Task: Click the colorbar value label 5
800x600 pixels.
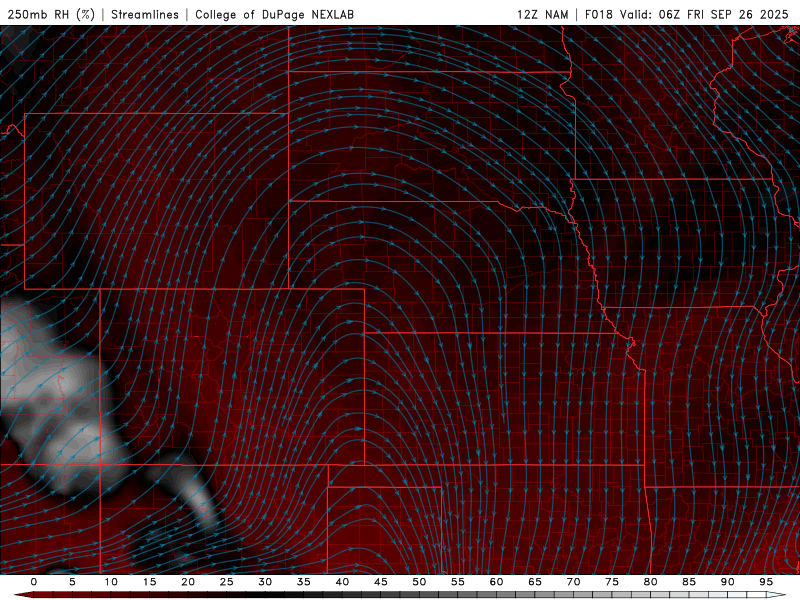Action: [72, 582]
